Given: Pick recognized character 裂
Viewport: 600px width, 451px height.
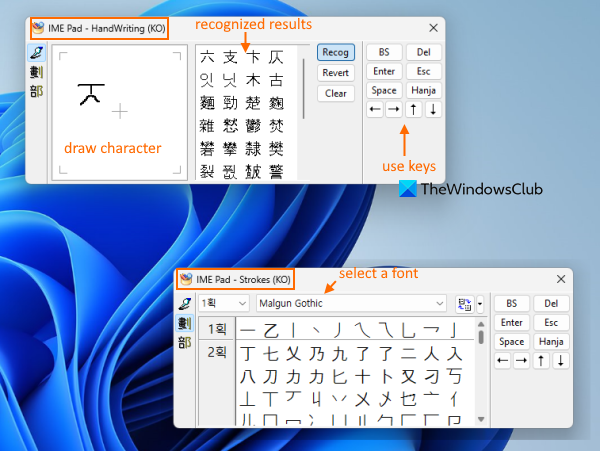Looking at the screenshot, I should click(x=207, y=172).
